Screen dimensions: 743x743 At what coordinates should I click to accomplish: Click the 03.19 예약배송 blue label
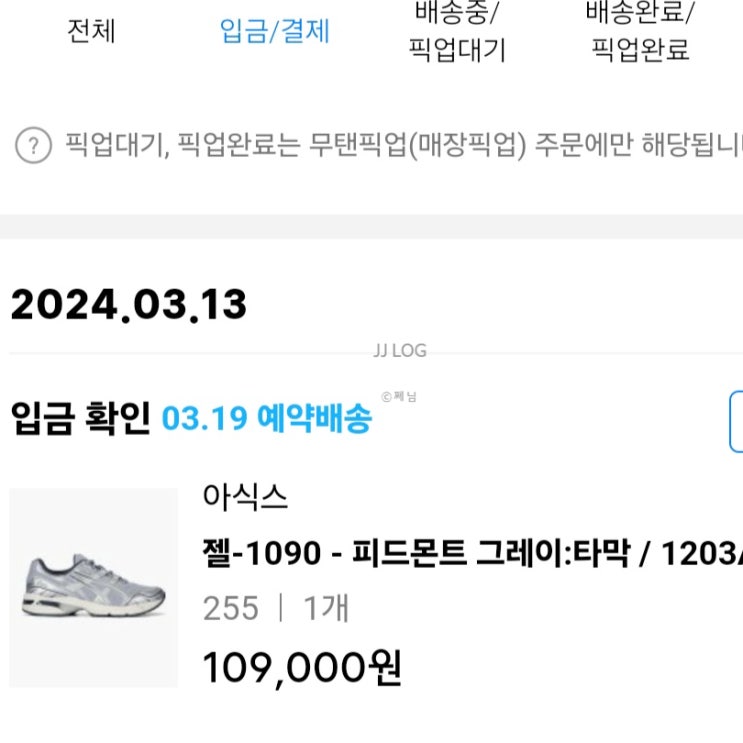click(266, 418)
